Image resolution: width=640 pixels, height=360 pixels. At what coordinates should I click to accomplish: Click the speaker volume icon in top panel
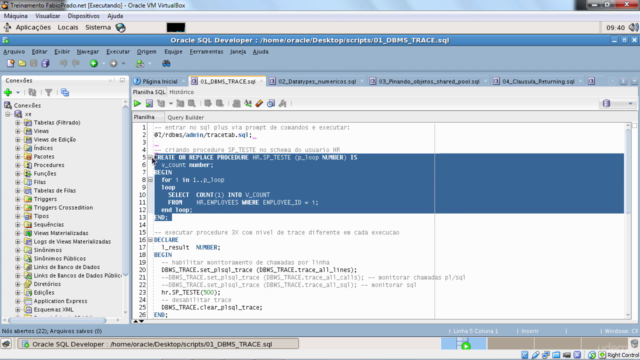[633, 27]
